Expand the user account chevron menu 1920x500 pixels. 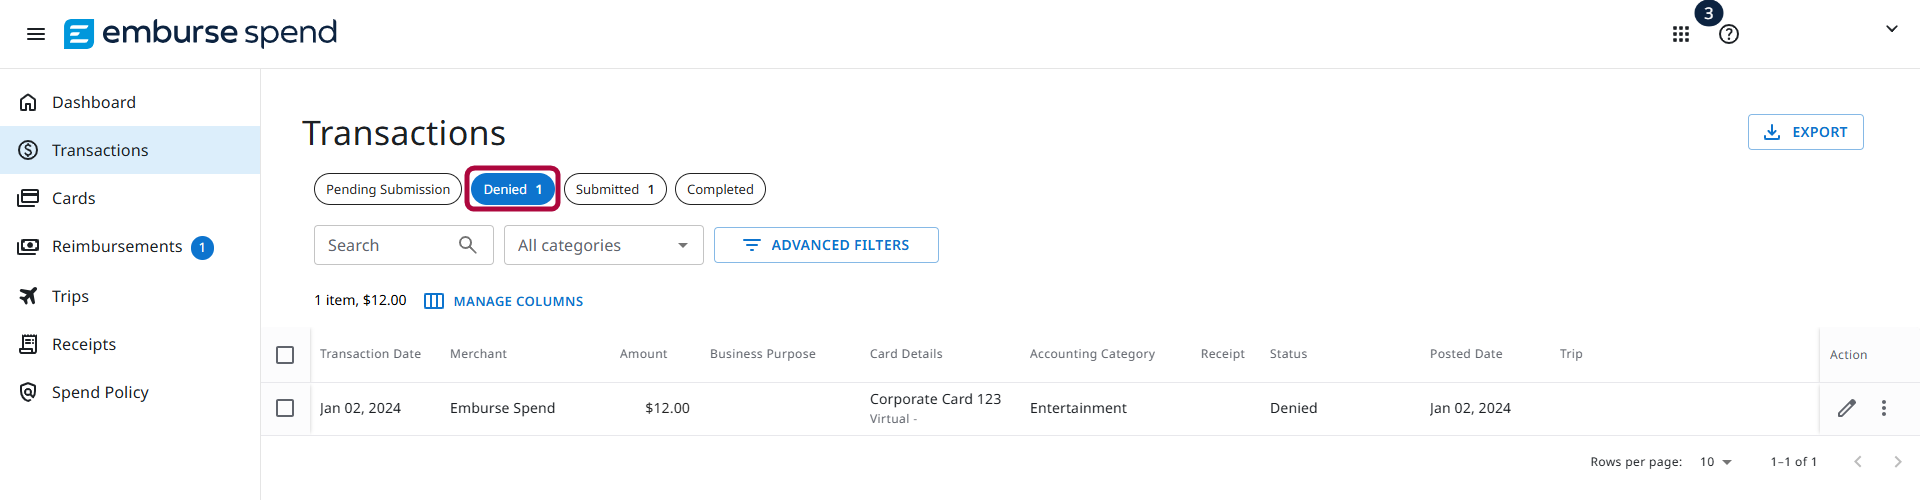pyautogui.click(x=1892, y=29)
